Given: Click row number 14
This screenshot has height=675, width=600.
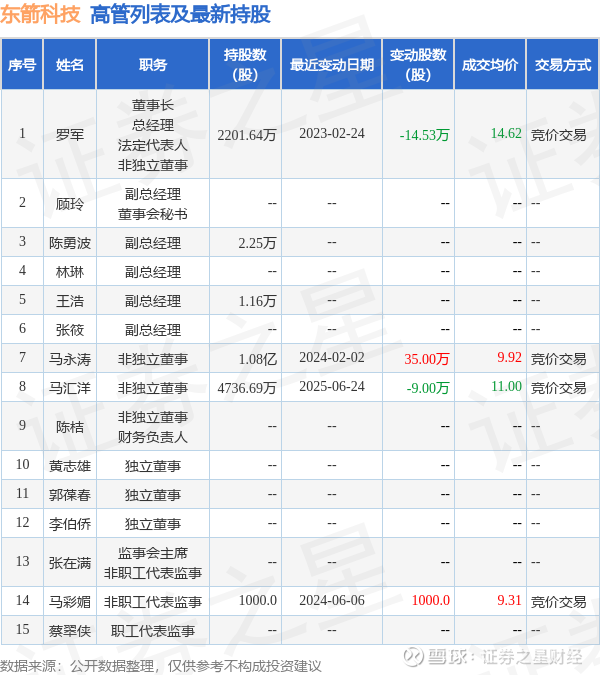Looking at the screenshot, I should [22, 600].
